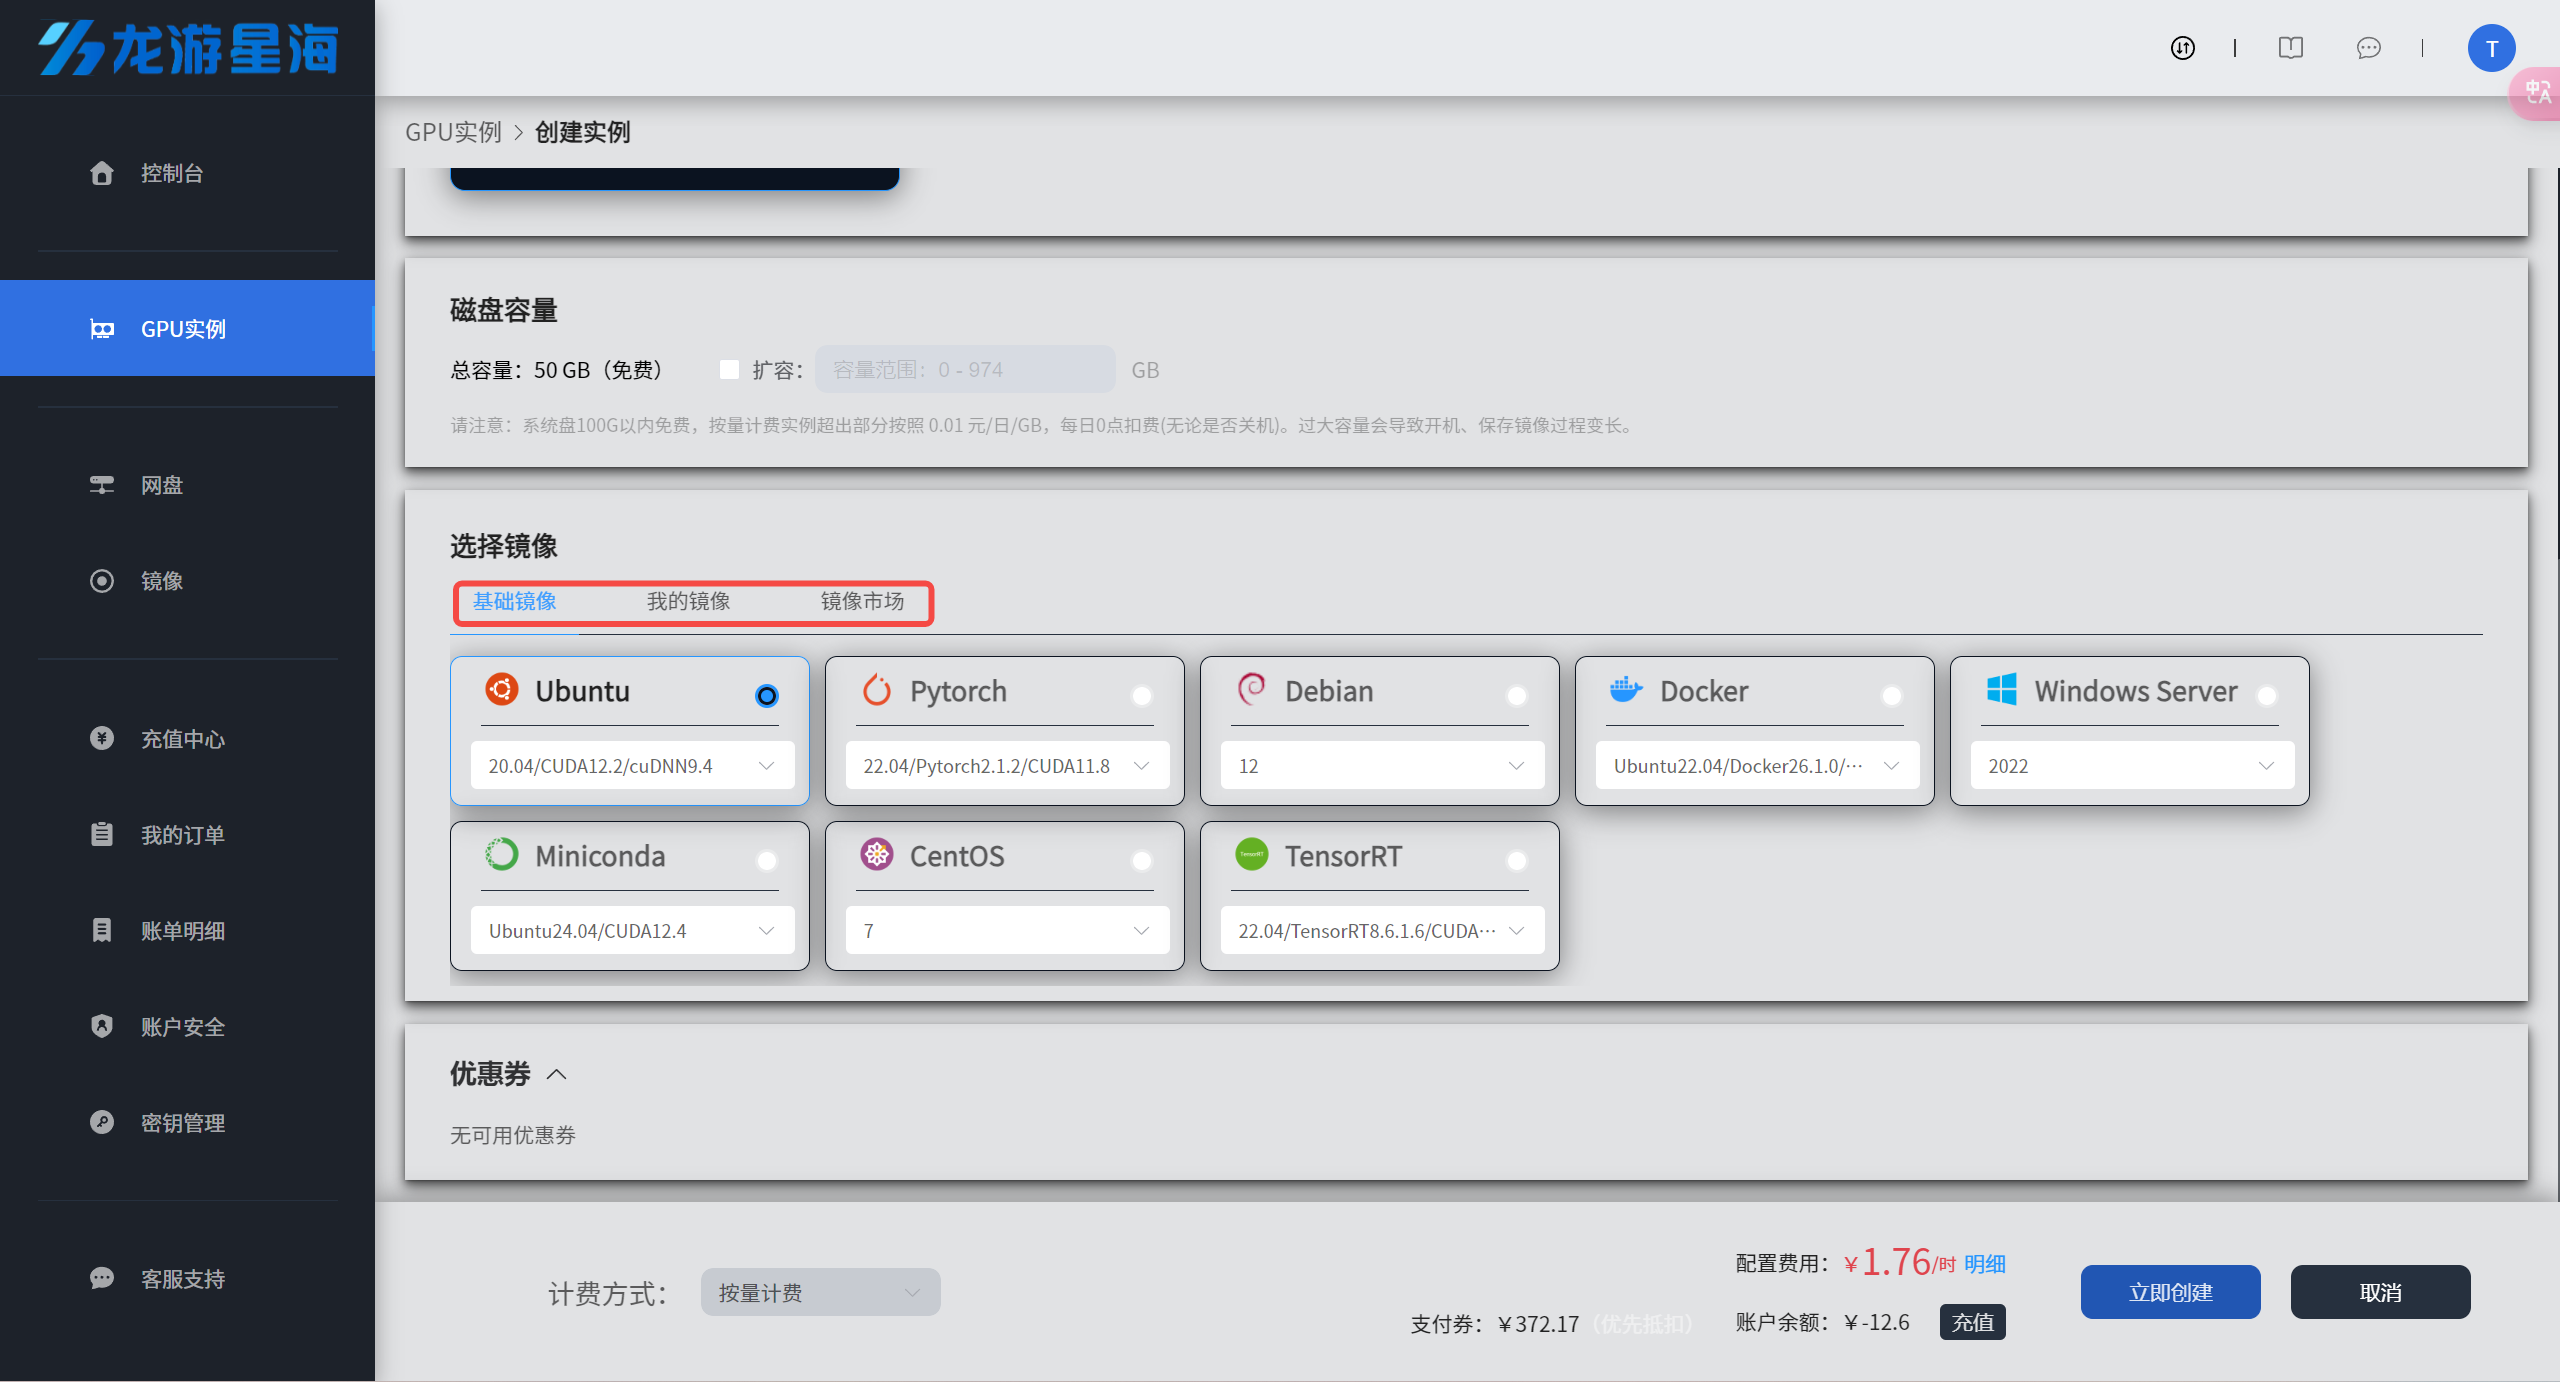
Task: Click the recharge center yen icon
Action: click(101, 738)
